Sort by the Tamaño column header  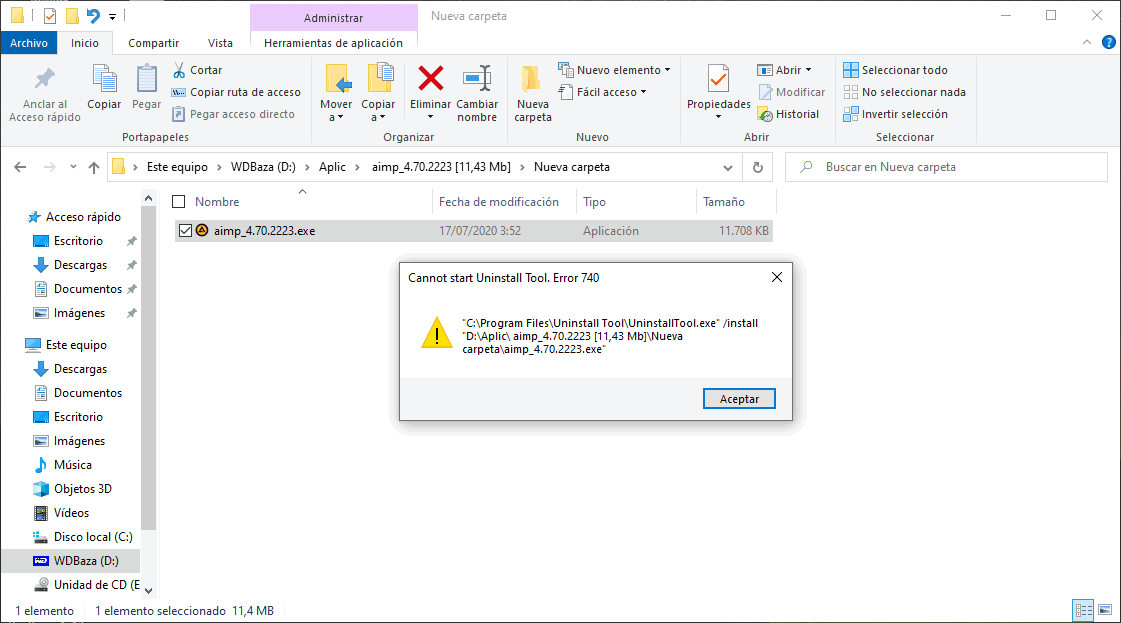pos(724,202)
